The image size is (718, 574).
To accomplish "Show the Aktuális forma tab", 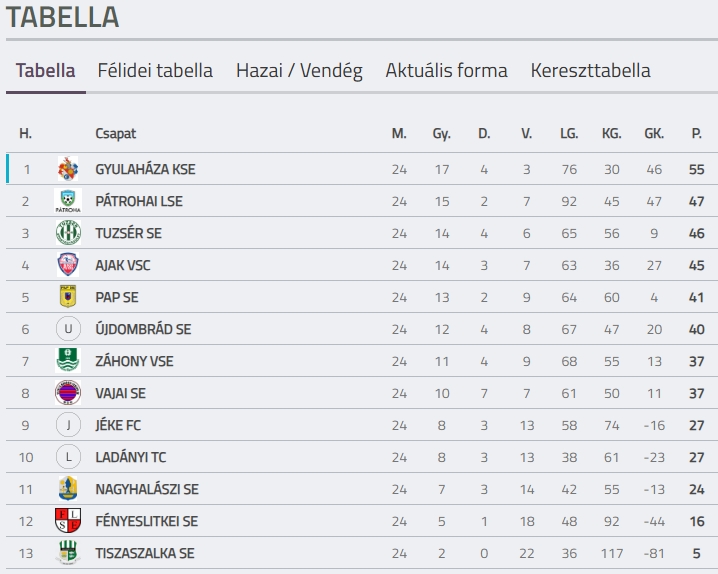I will tap(446, 70).
